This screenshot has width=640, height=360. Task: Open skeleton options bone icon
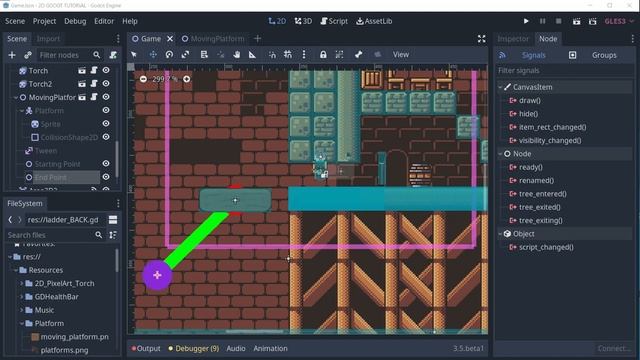pos(358,55)
